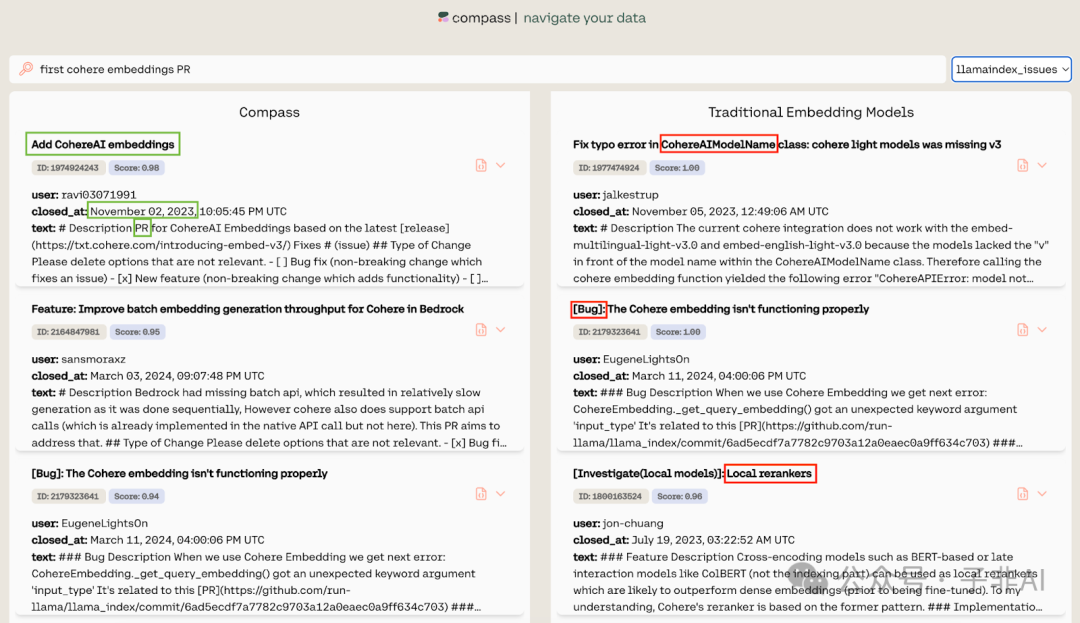This screenshot has height=623, width=1080.
Task: Click the navigate your data tagline
Action: (x=585, y=18)
